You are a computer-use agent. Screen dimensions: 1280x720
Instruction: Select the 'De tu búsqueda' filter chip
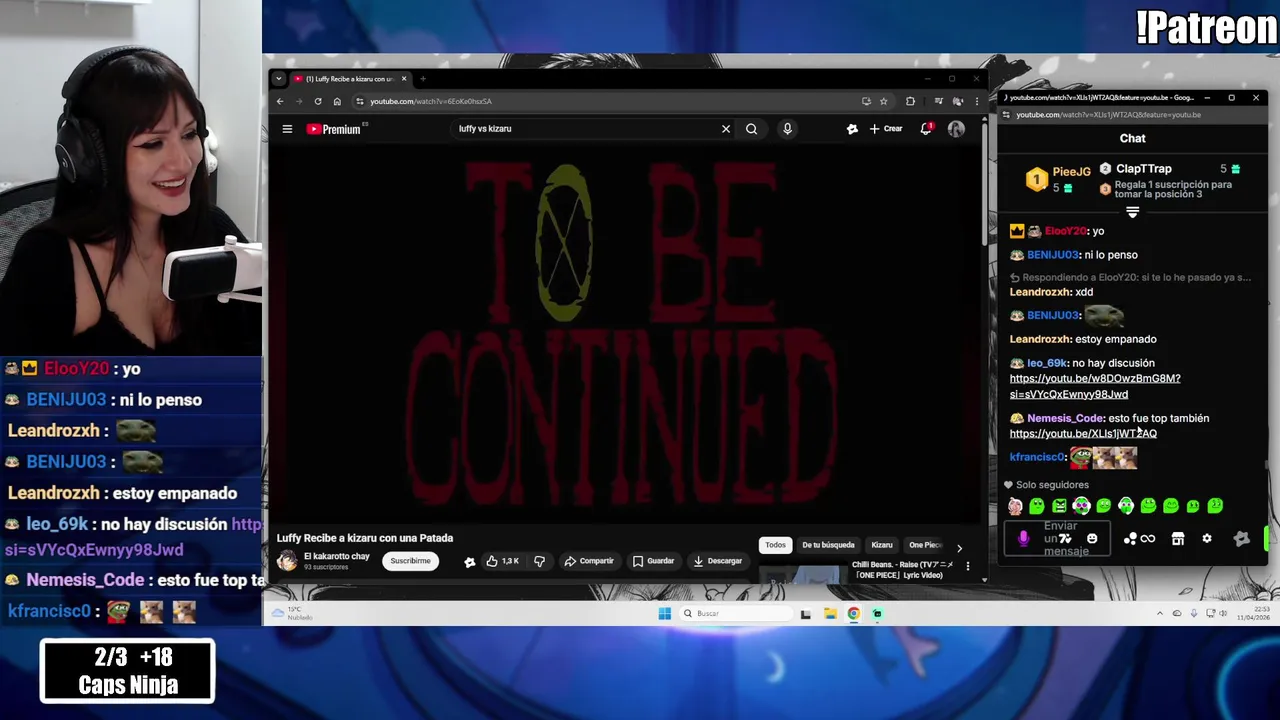(x=828, y=545)
